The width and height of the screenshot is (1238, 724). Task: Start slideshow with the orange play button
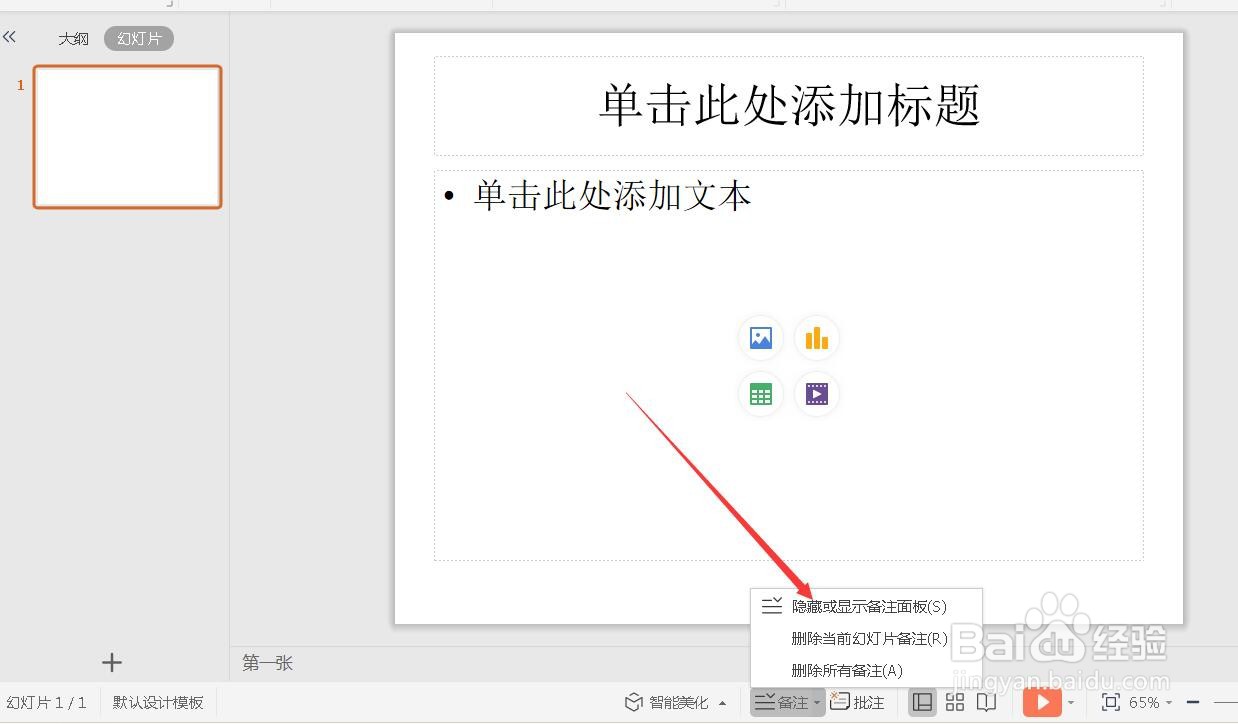click(1043, 702)
